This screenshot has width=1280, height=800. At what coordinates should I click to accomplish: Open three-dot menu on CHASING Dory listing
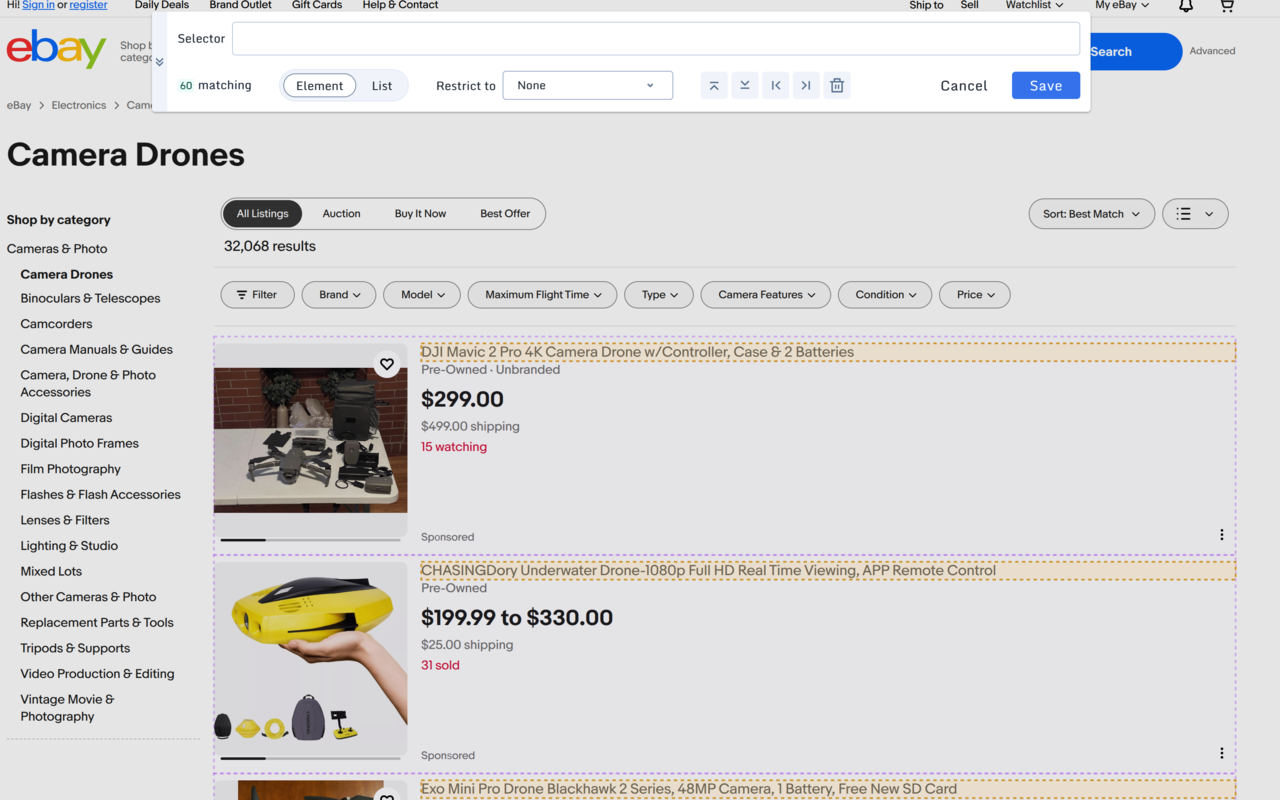1221,753
